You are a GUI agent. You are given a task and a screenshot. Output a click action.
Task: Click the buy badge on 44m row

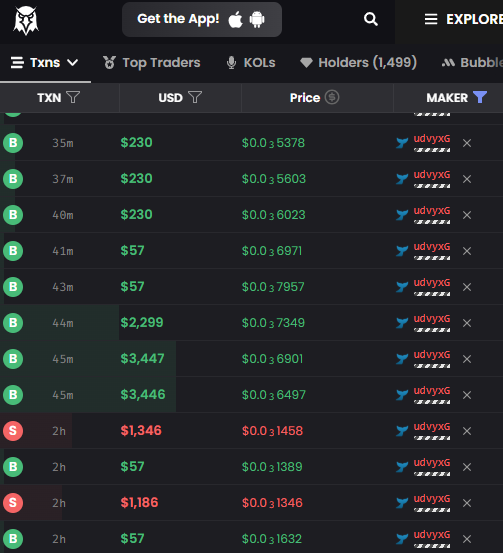13,323
